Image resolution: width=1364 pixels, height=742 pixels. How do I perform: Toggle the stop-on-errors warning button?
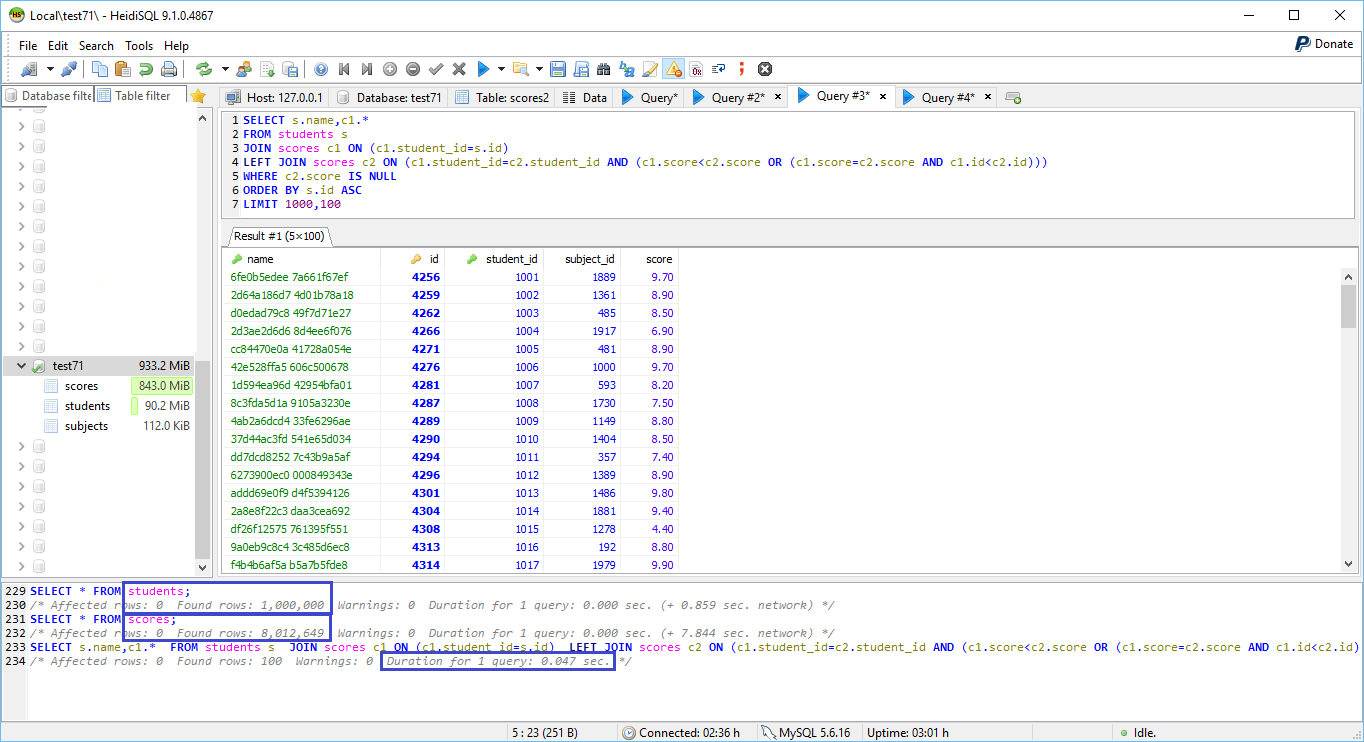pyautogui.click(x=673, y=69)
